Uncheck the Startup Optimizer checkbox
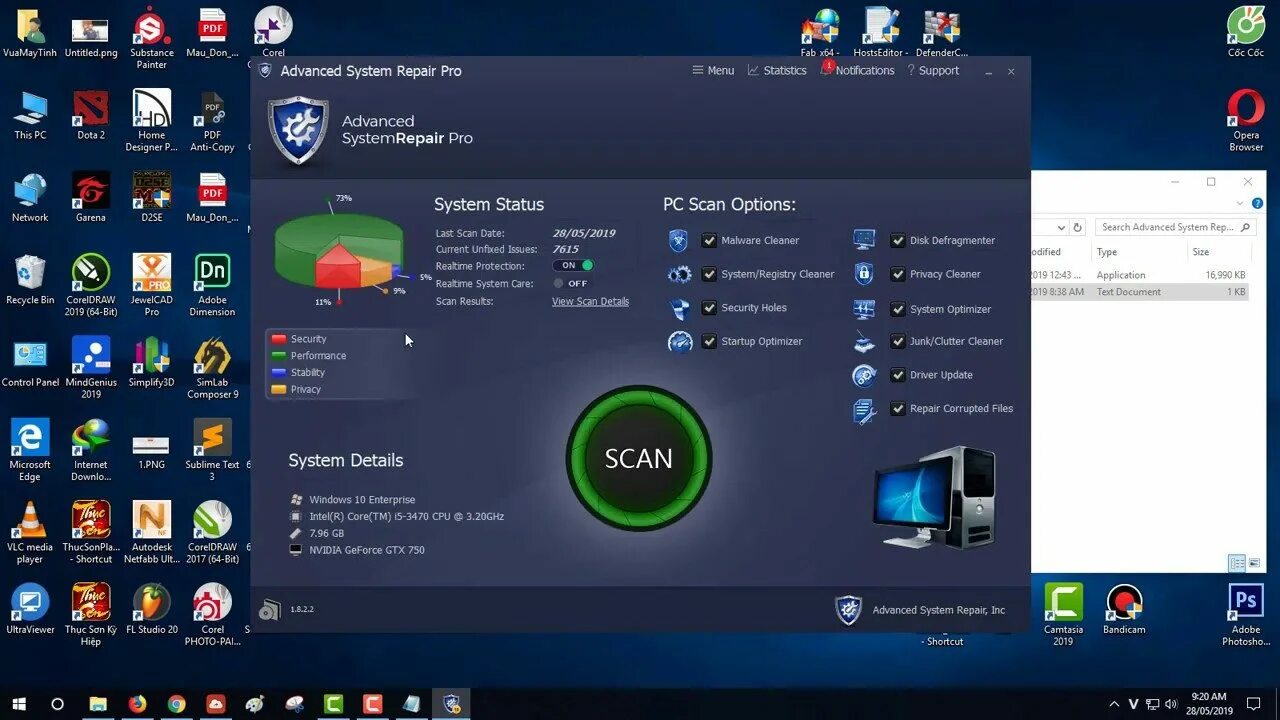The image size is (1280, 720). pos(709,341)
